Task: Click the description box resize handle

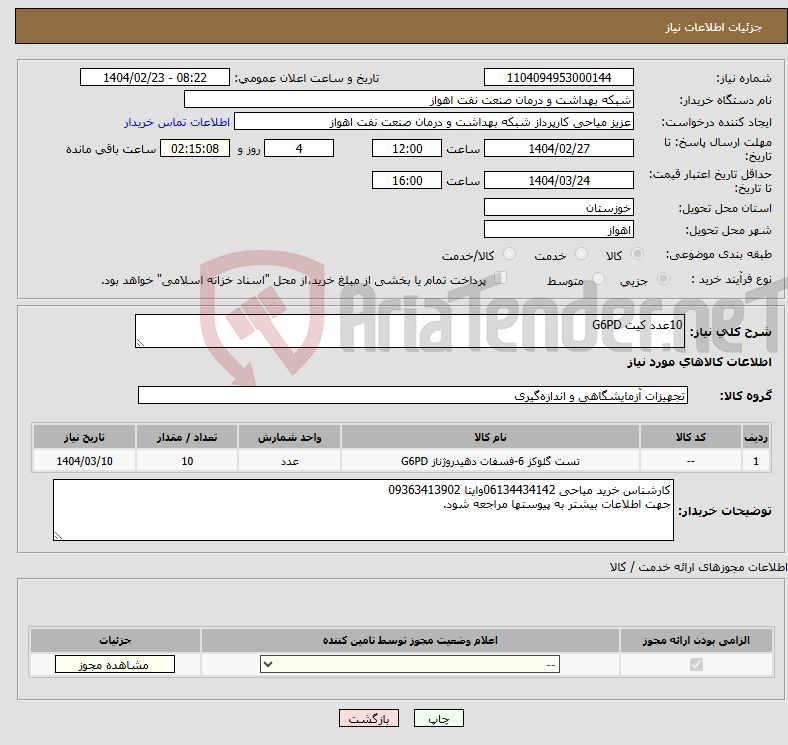Action: [140, 342]
